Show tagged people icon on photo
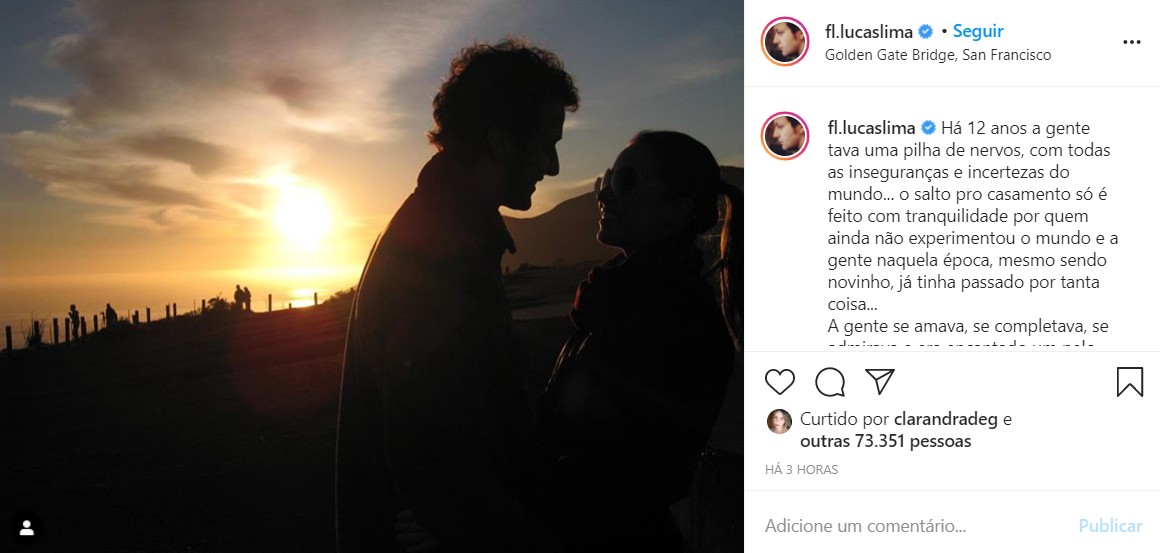 coord(27,528)
